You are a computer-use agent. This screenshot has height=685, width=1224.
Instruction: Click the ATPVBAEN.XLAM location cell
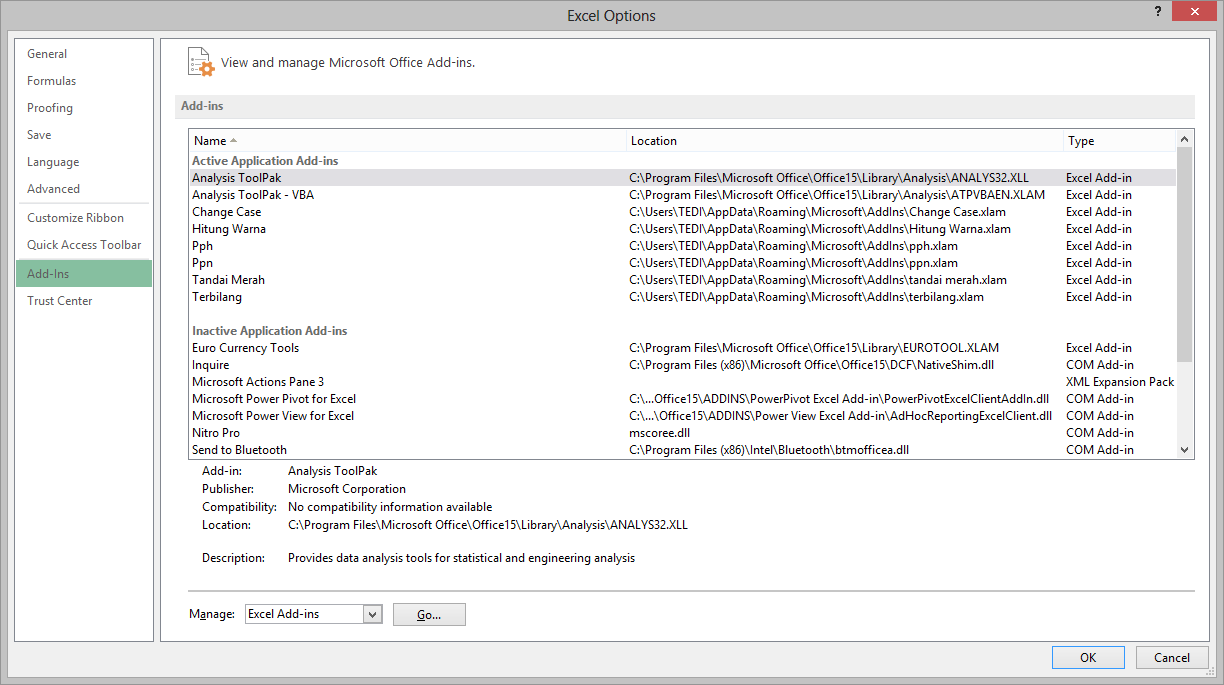[x=837, y=195]
